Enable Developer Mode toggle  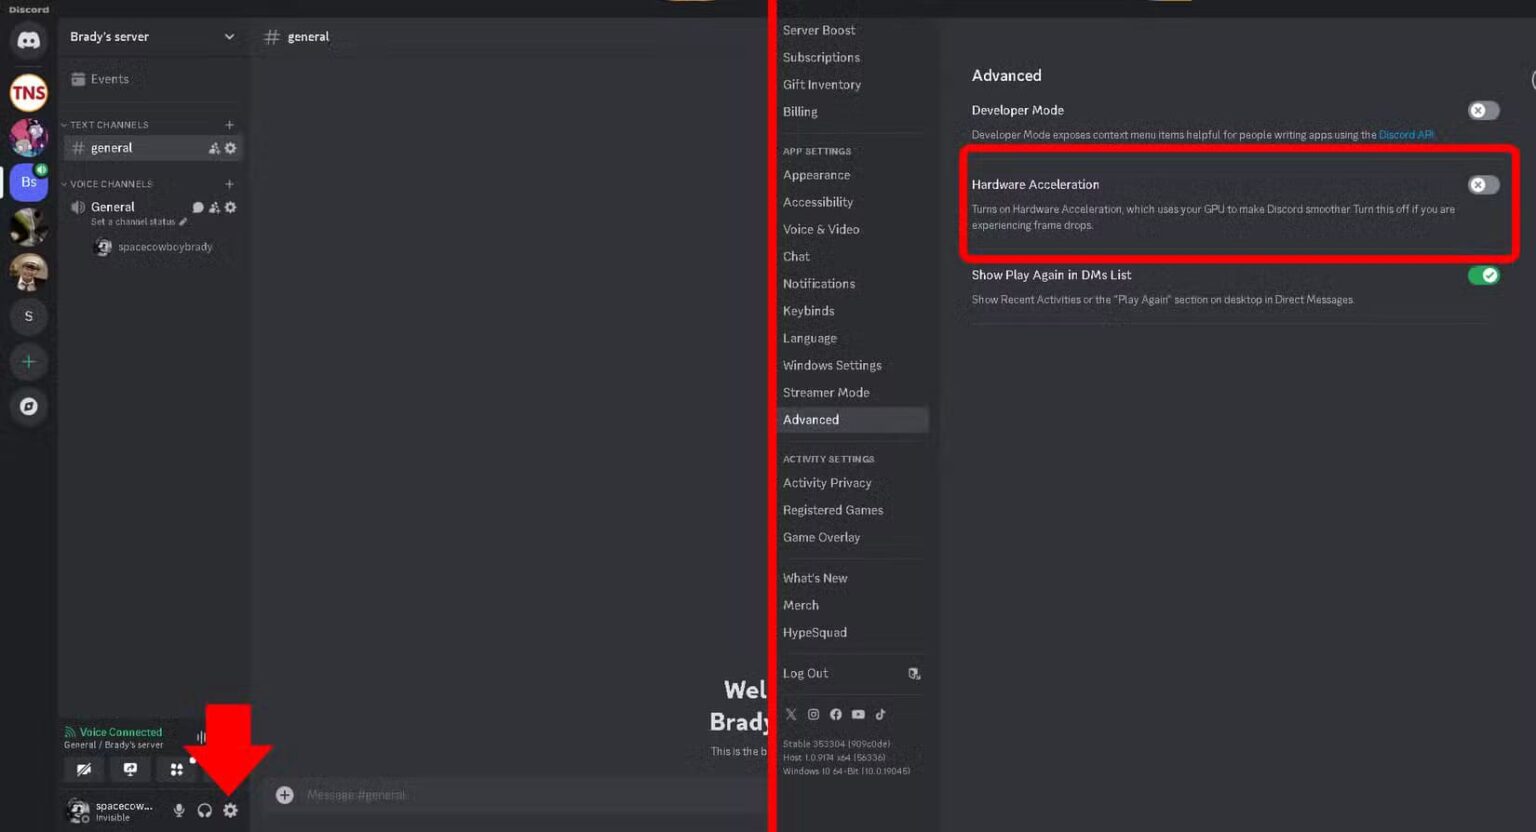tap(1483, 110)
